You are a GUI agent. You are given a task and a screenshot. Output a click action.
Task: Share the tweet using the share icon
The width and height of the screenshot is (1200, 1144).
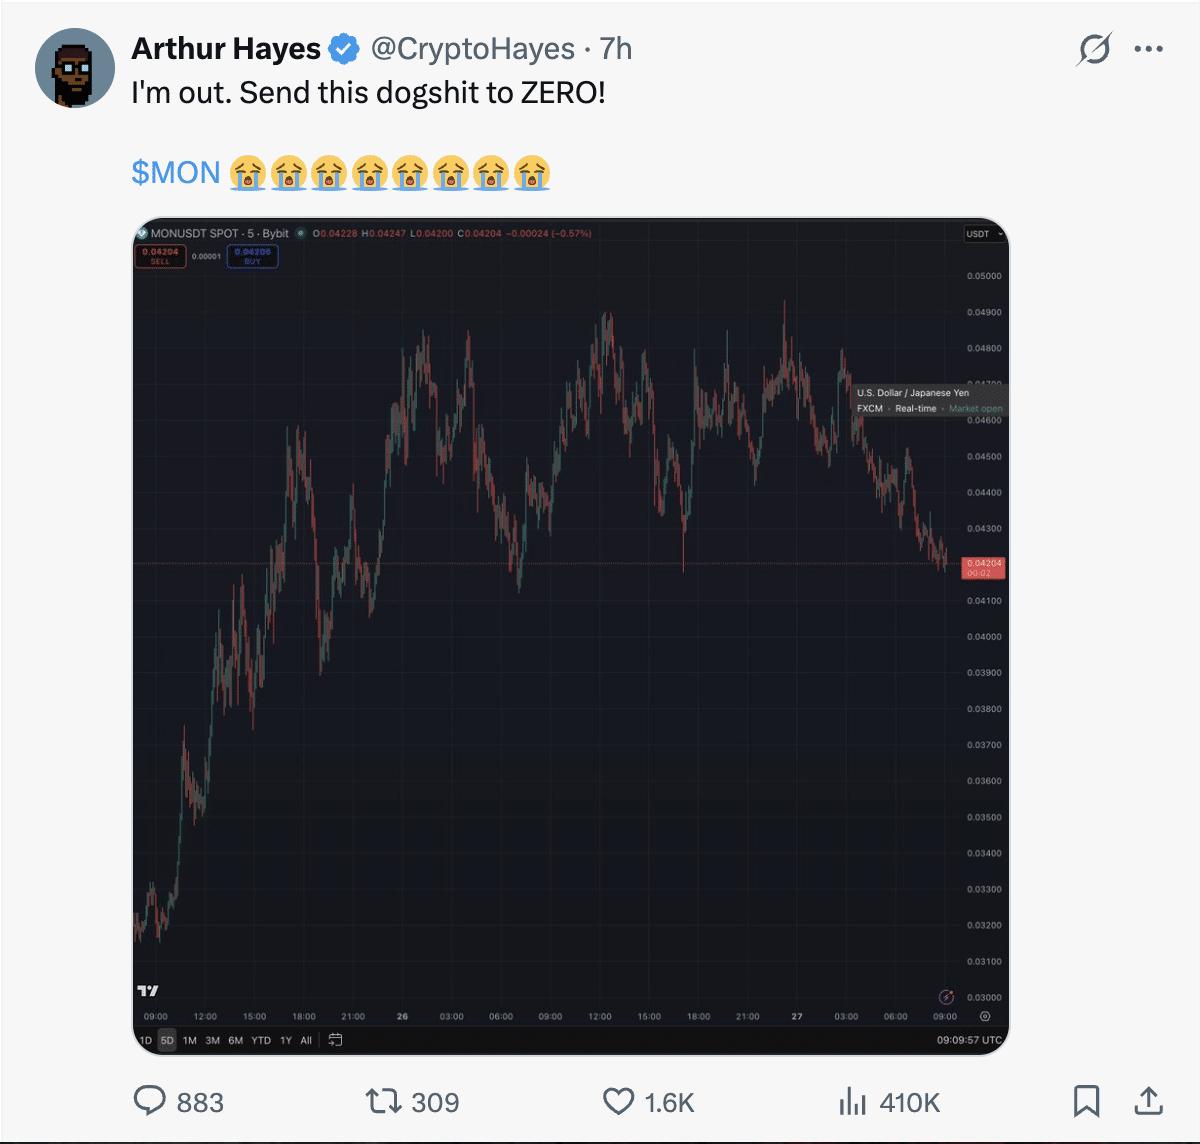(1149, 1101)
